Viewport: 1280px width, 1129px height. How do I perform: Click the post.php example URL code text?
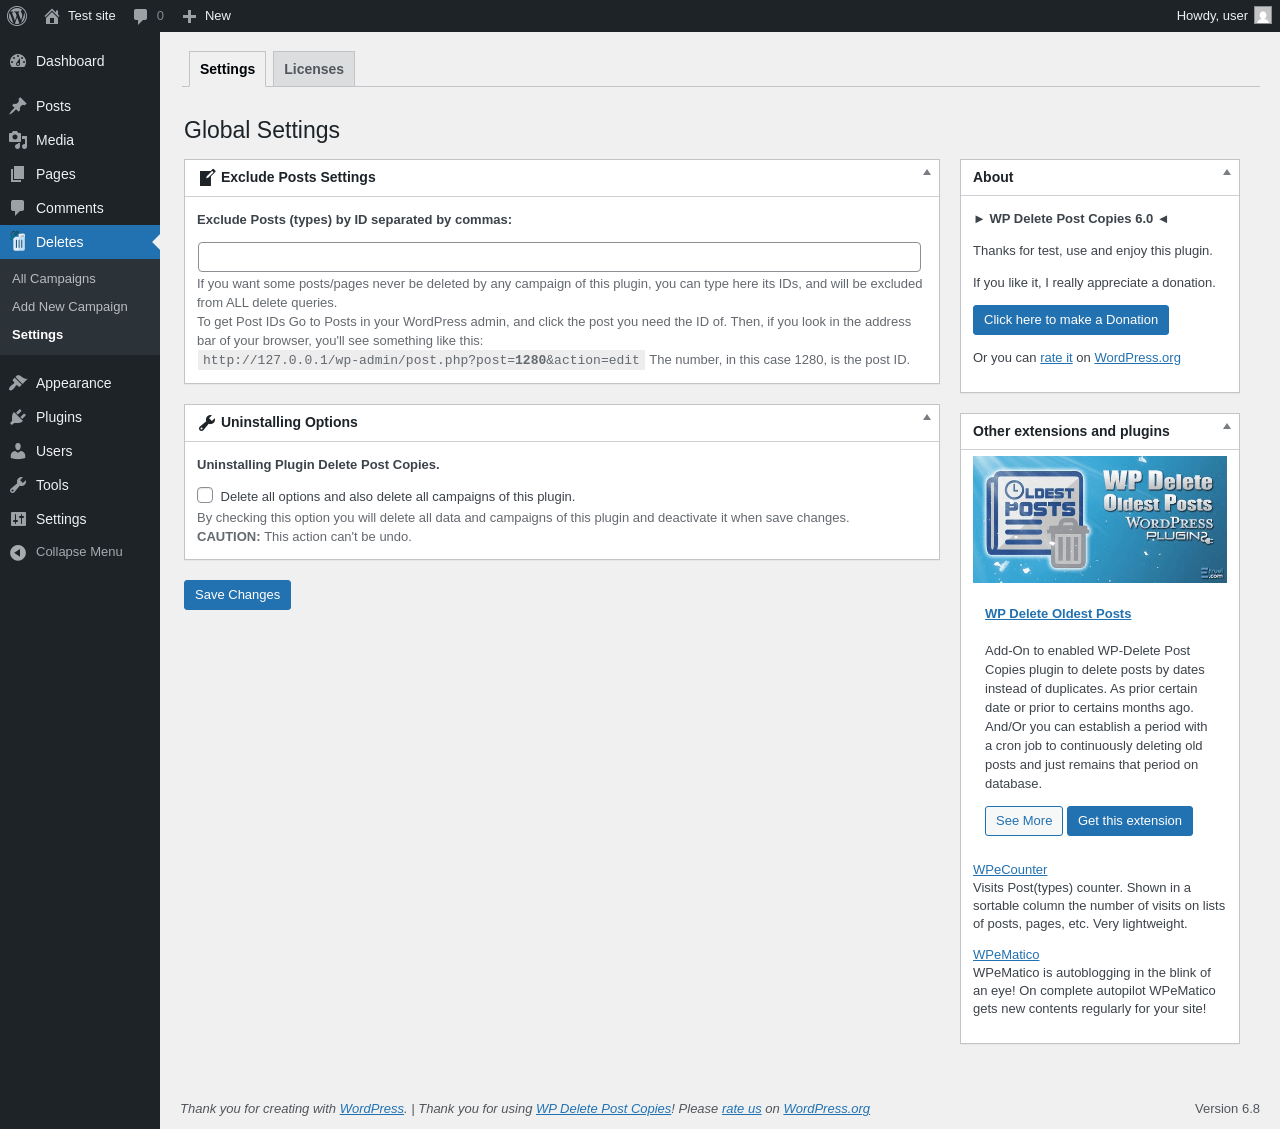click(421, 360)
